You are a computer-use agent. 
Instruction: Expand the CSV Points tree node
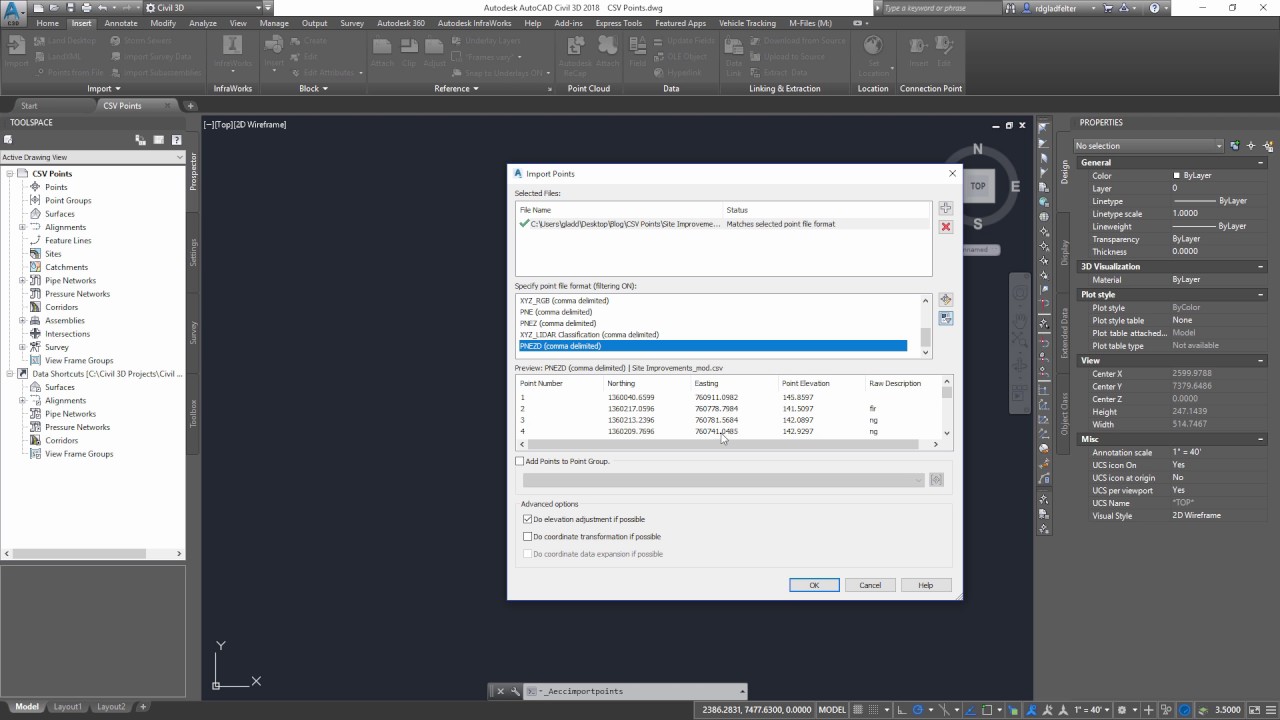tap(10, 174)
